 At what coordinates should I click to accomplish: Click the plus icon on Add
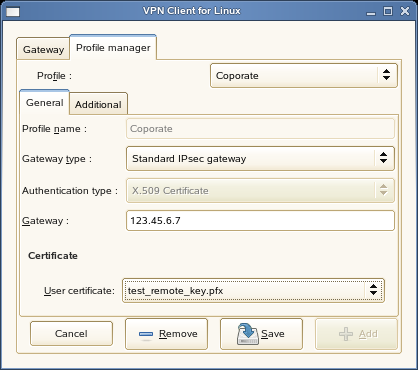tap(346, 334)
